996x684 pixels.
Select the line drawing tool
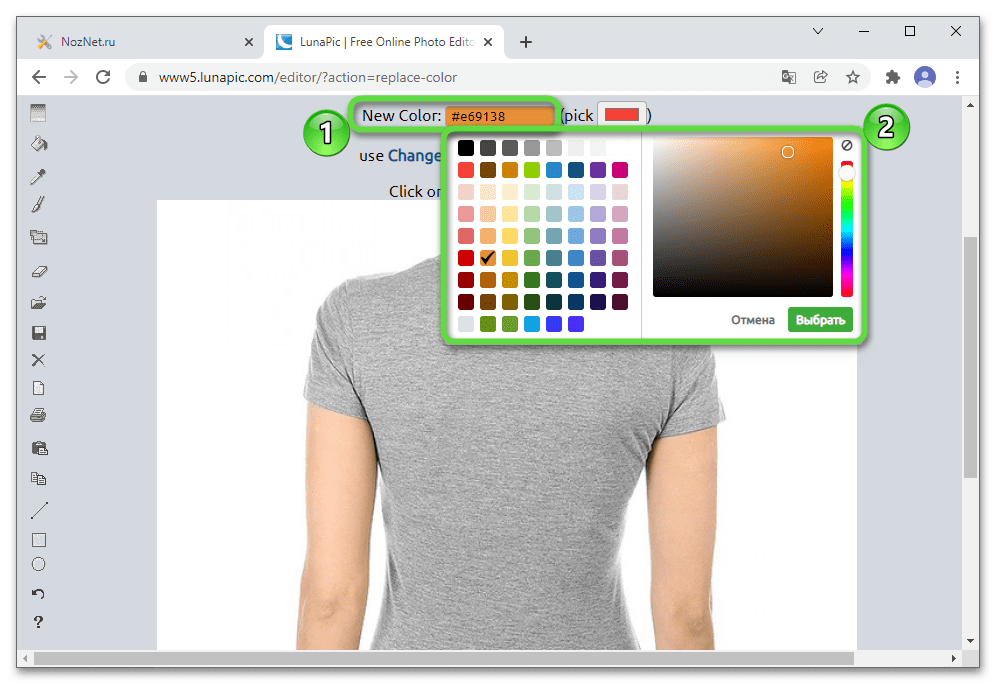coord(39,511)
